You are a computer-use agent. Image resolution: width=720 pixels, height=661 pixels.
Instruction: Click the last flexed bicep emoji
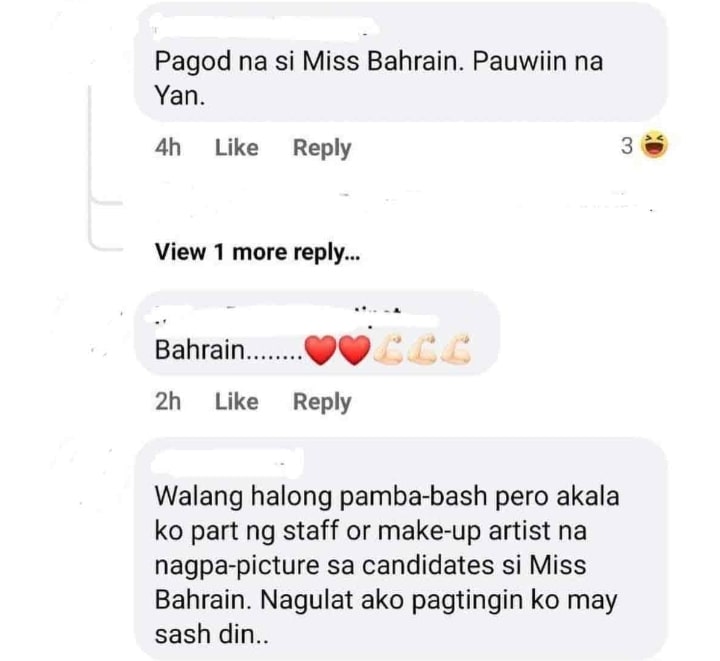[x=456, y=350]
